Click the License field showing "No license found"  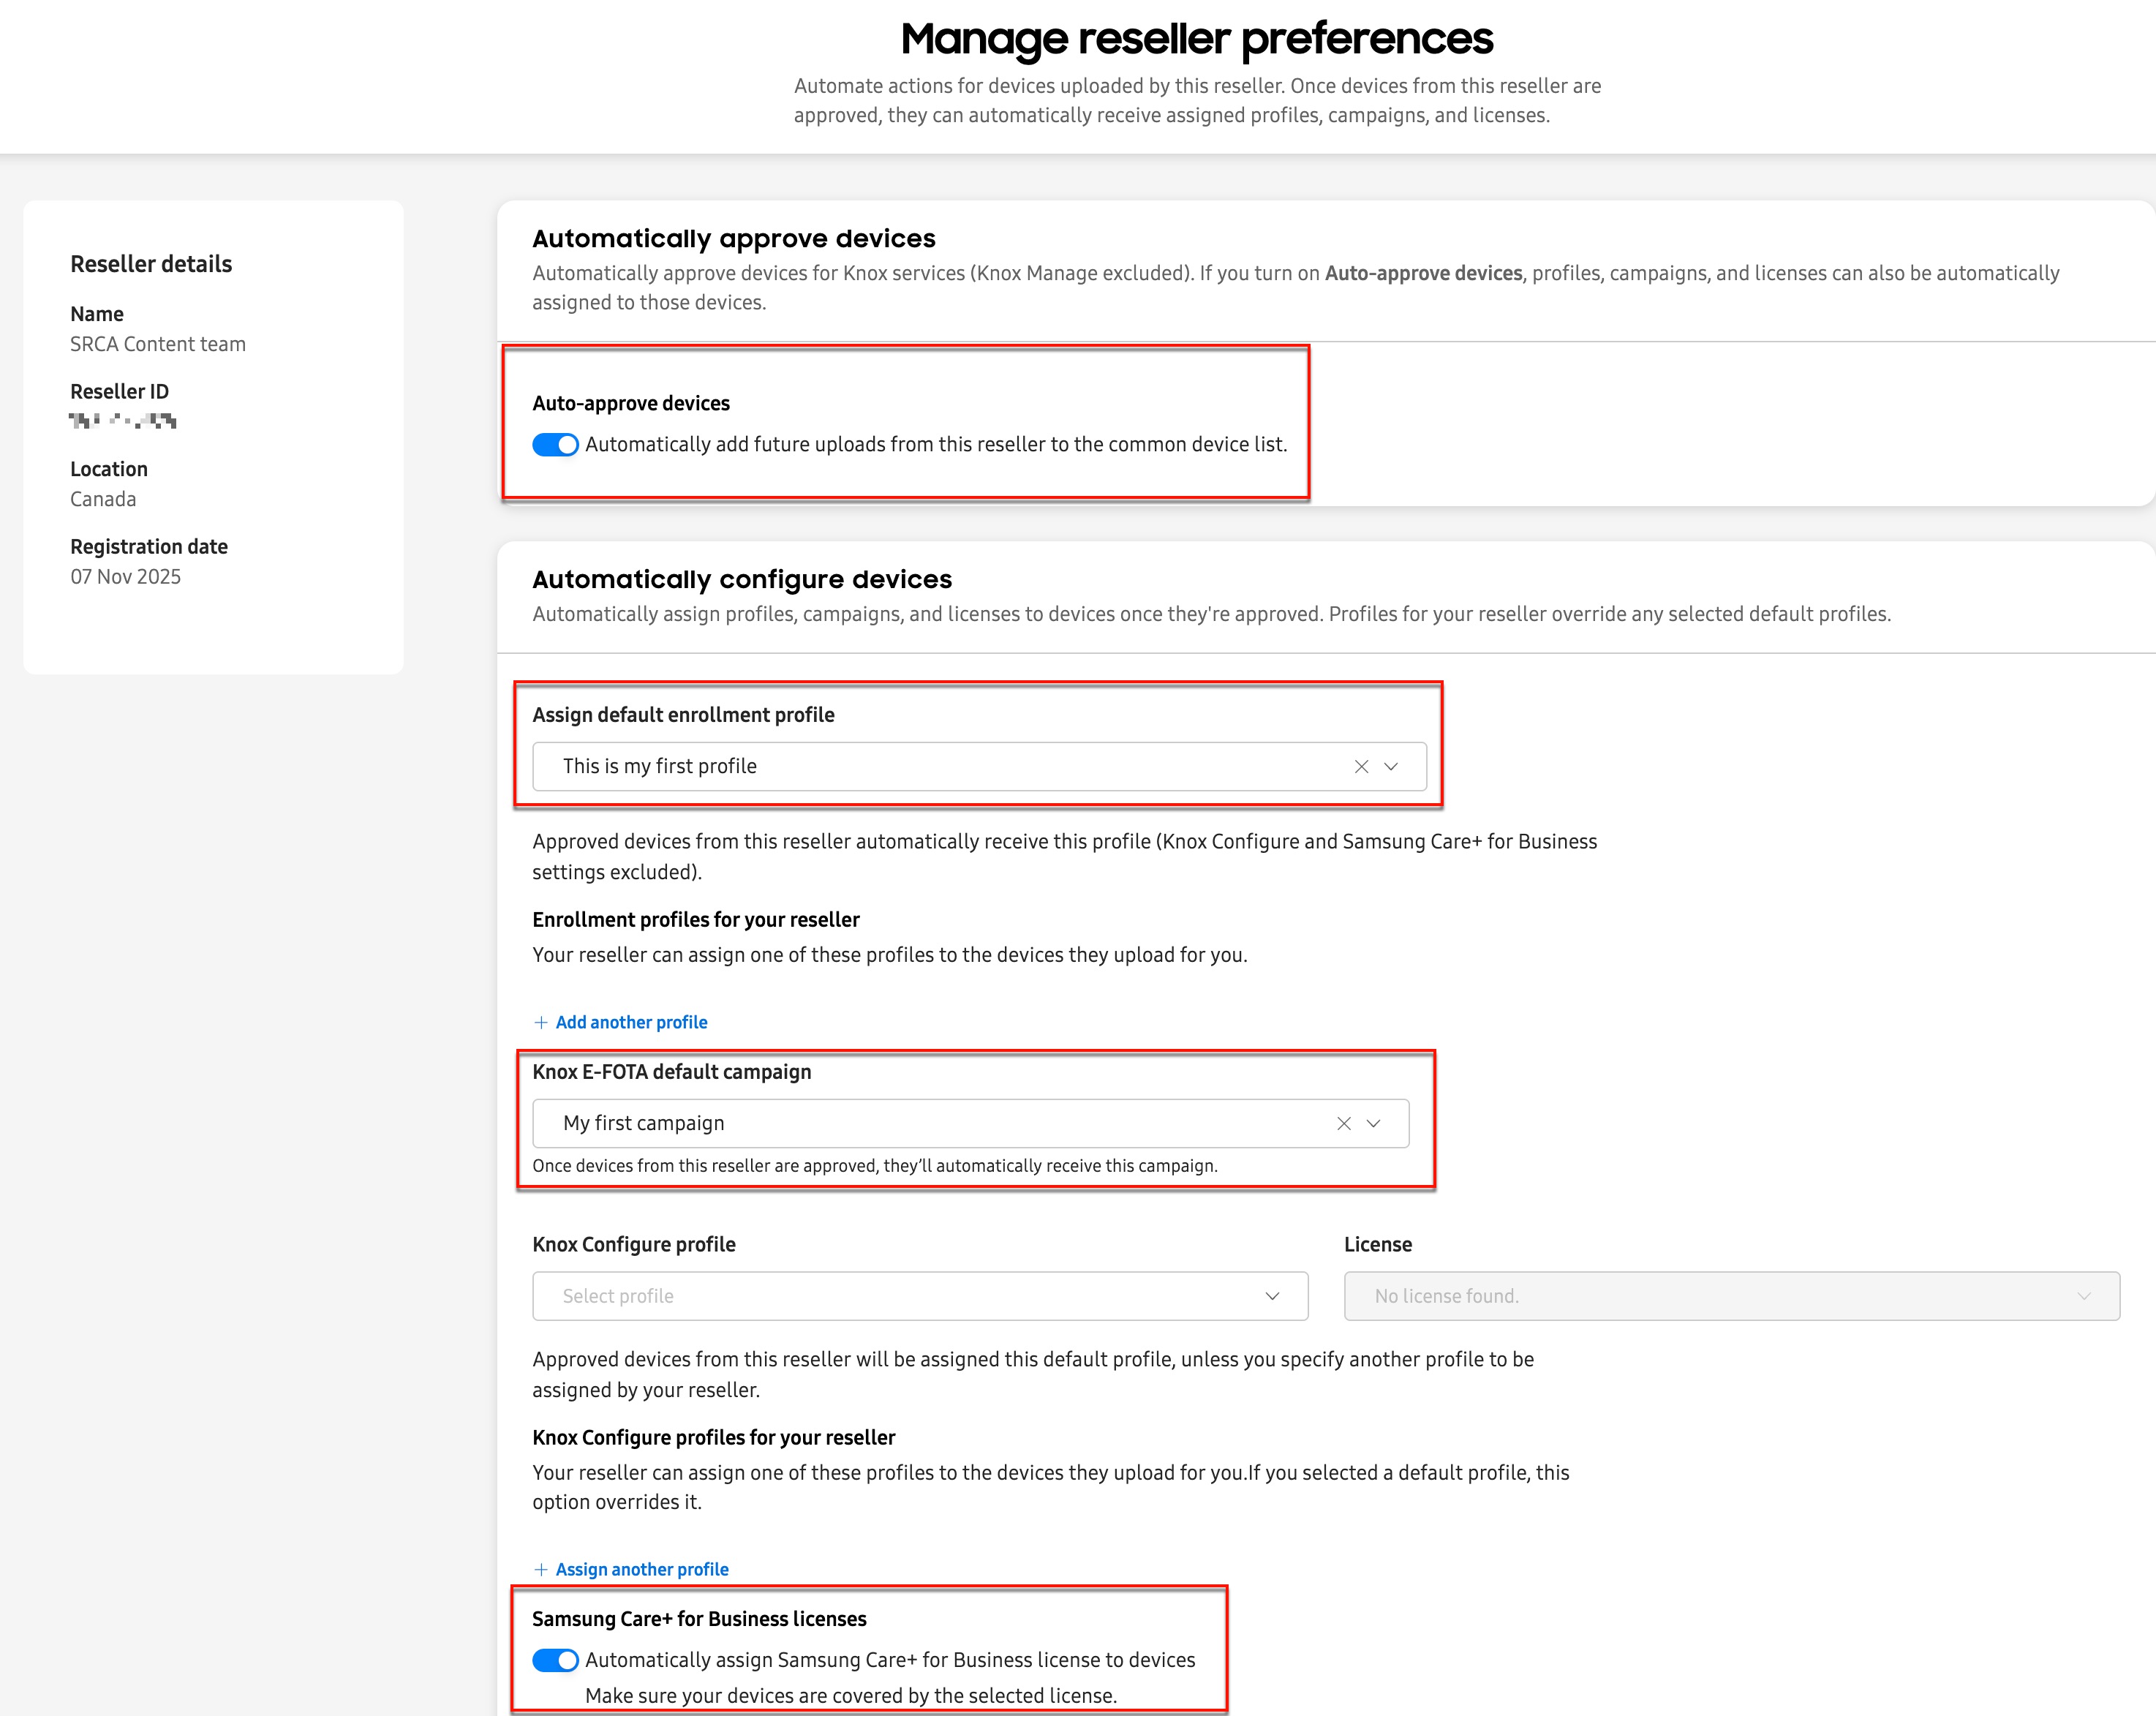coord(1700,1295)
